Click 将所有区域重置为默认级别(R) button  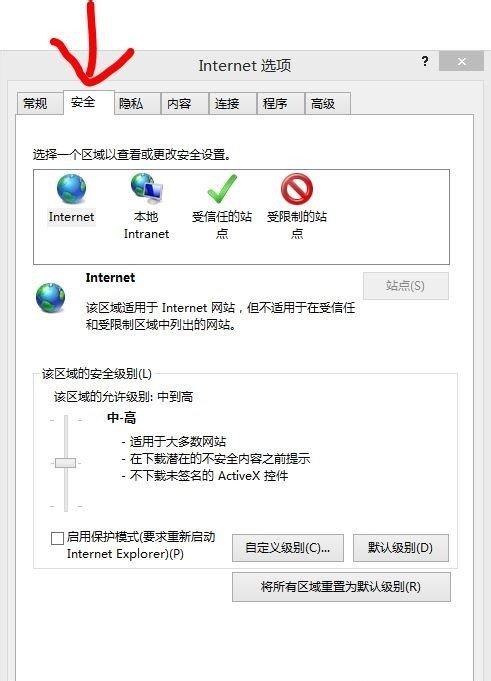(x=341, y=587)
